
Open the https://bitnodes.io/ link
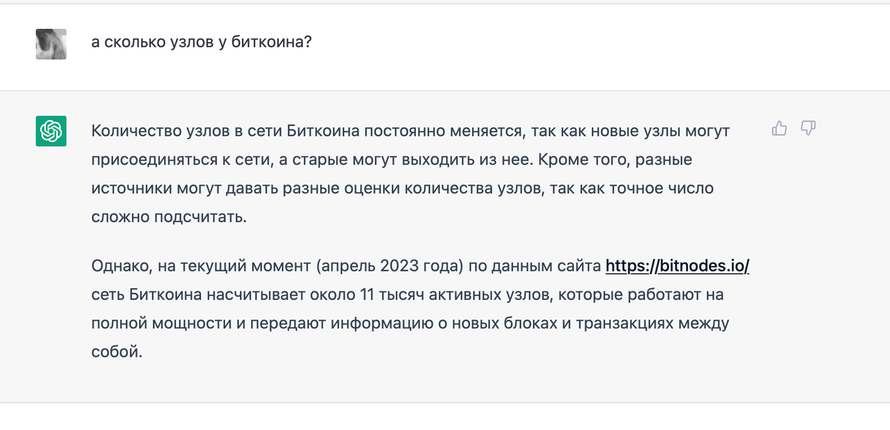(678, 265)
